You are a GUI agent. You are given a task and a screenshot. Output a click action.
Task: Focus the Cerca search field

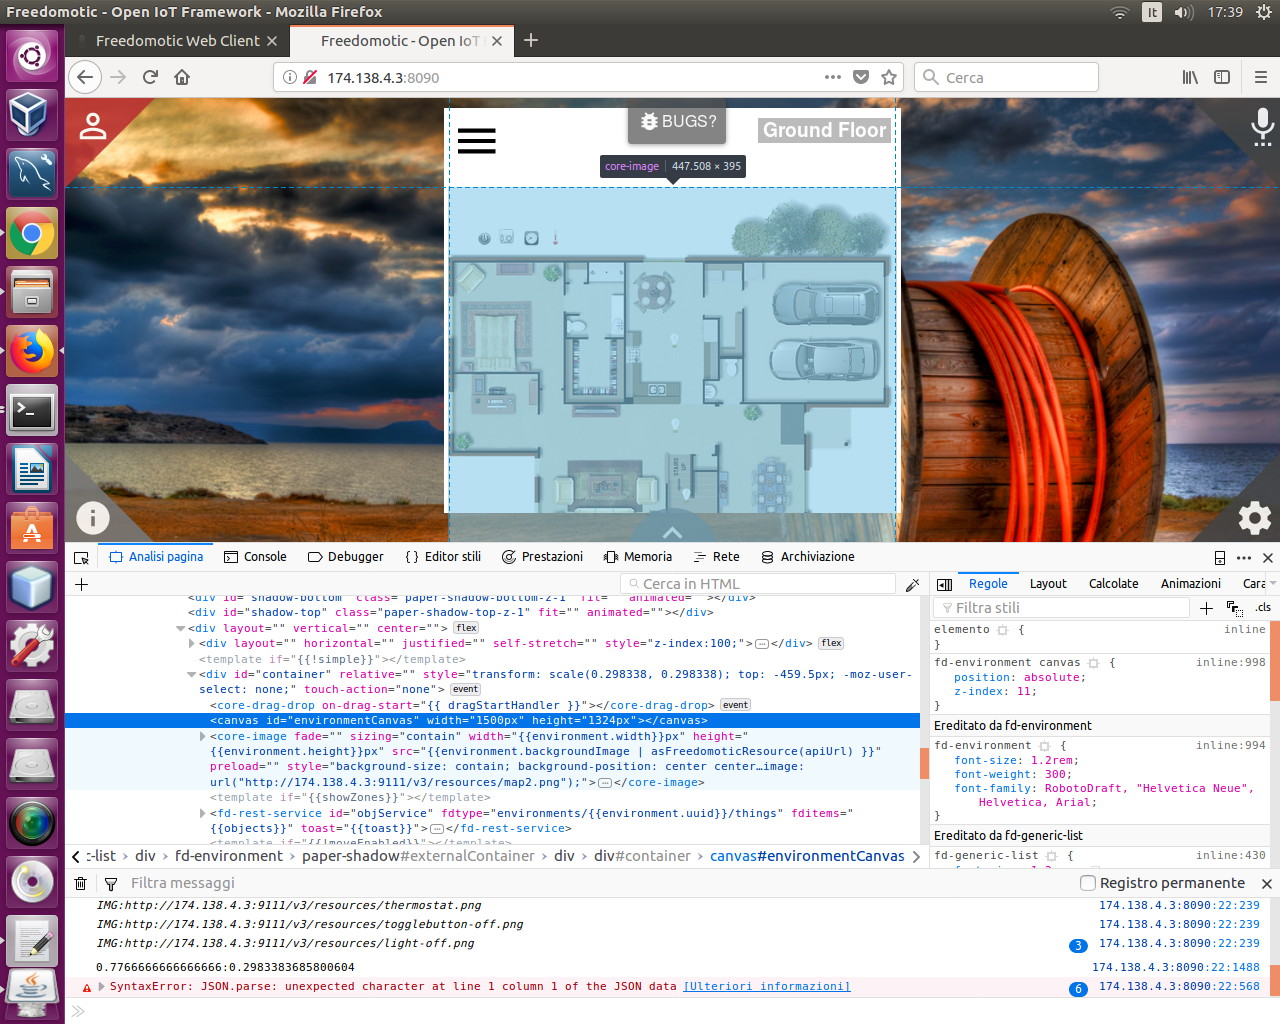coord(1008,77)
